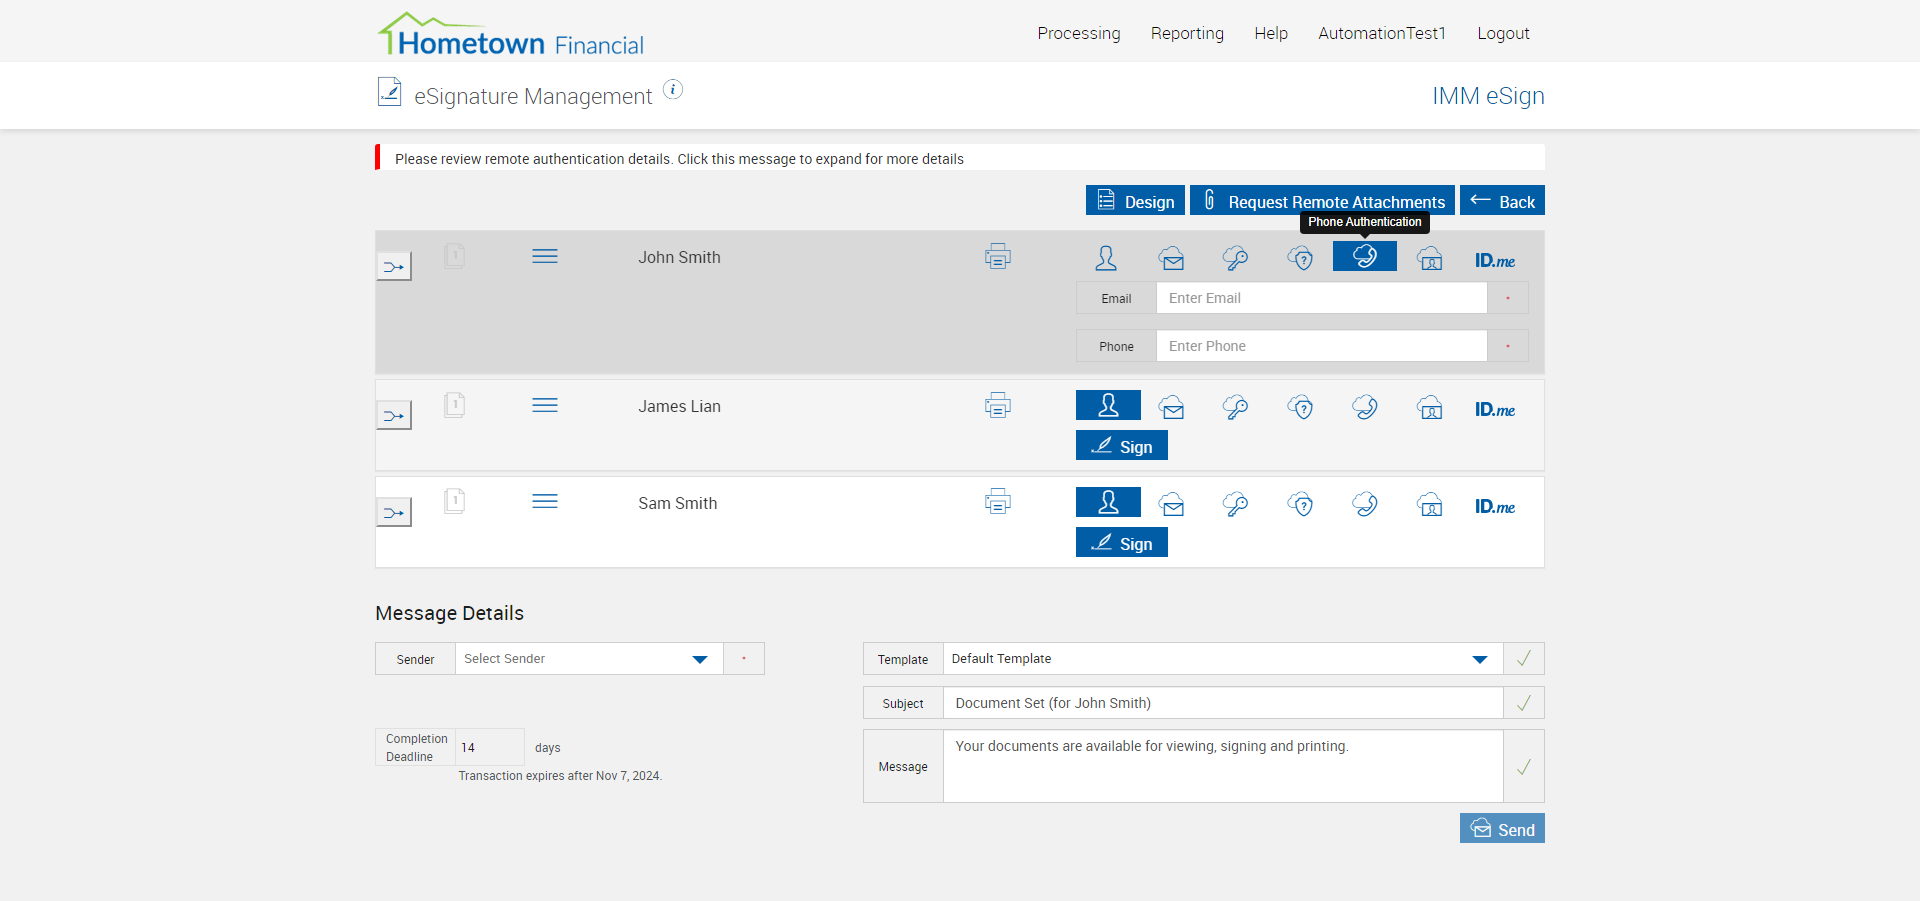Click the print icon in James Lian row

coord(998,405)
